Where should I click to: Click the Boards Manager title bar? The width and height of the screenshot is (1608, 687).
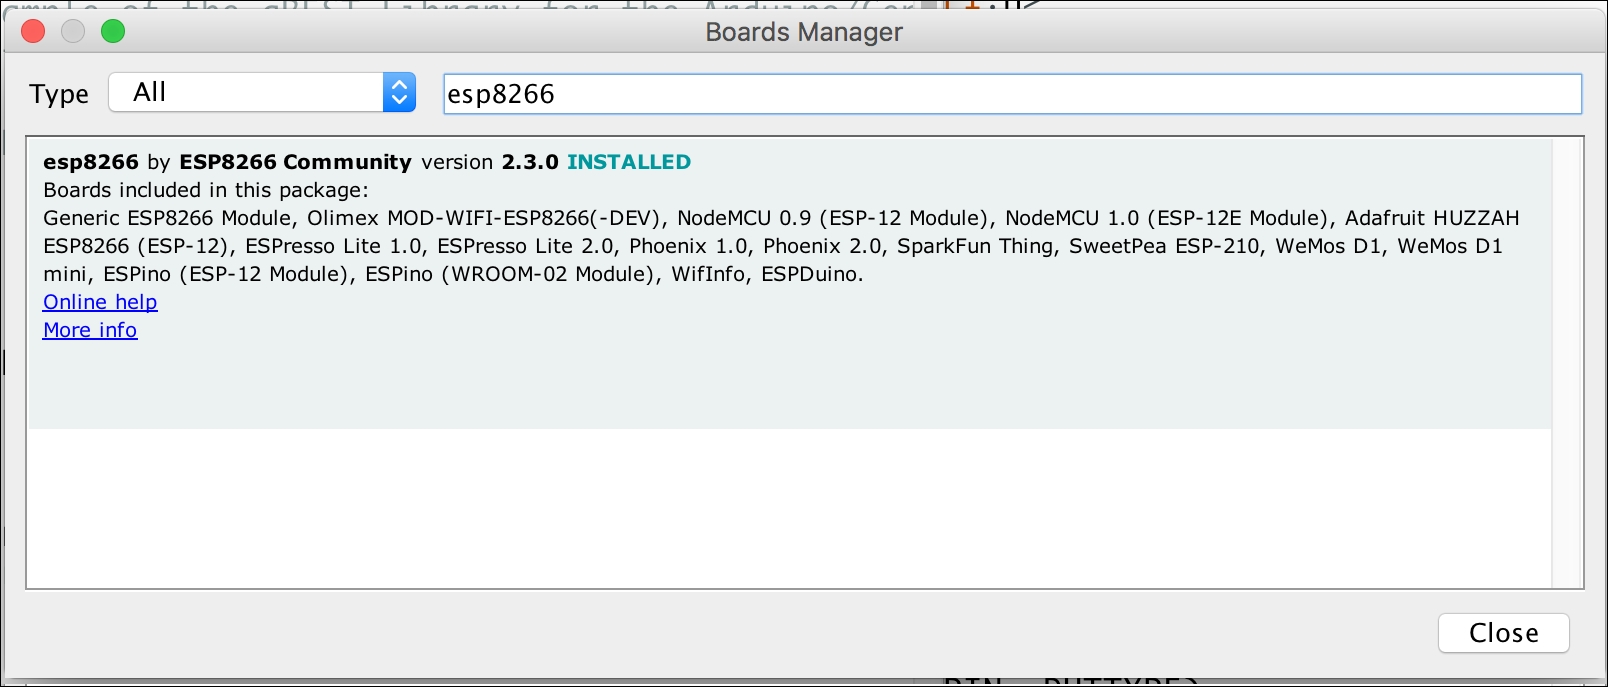coord(804,32)
